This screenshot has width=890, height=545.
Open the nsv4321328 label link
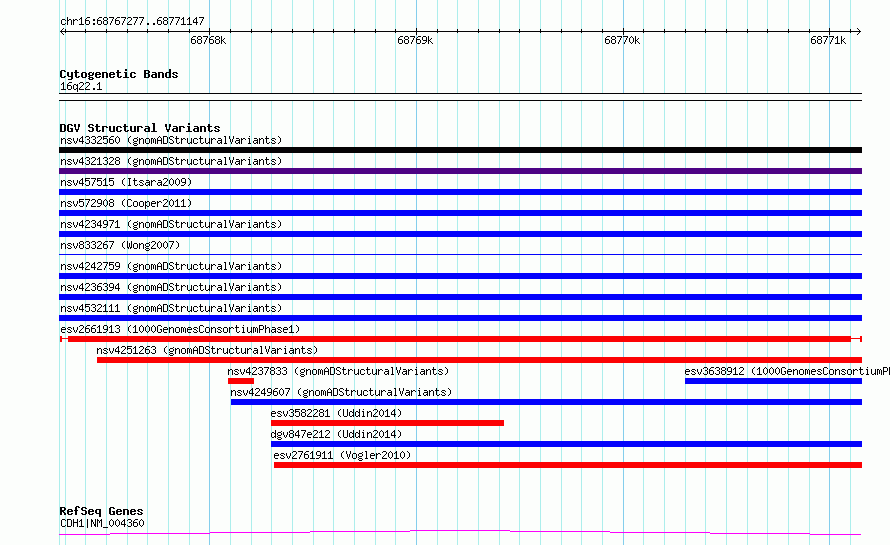171,161
